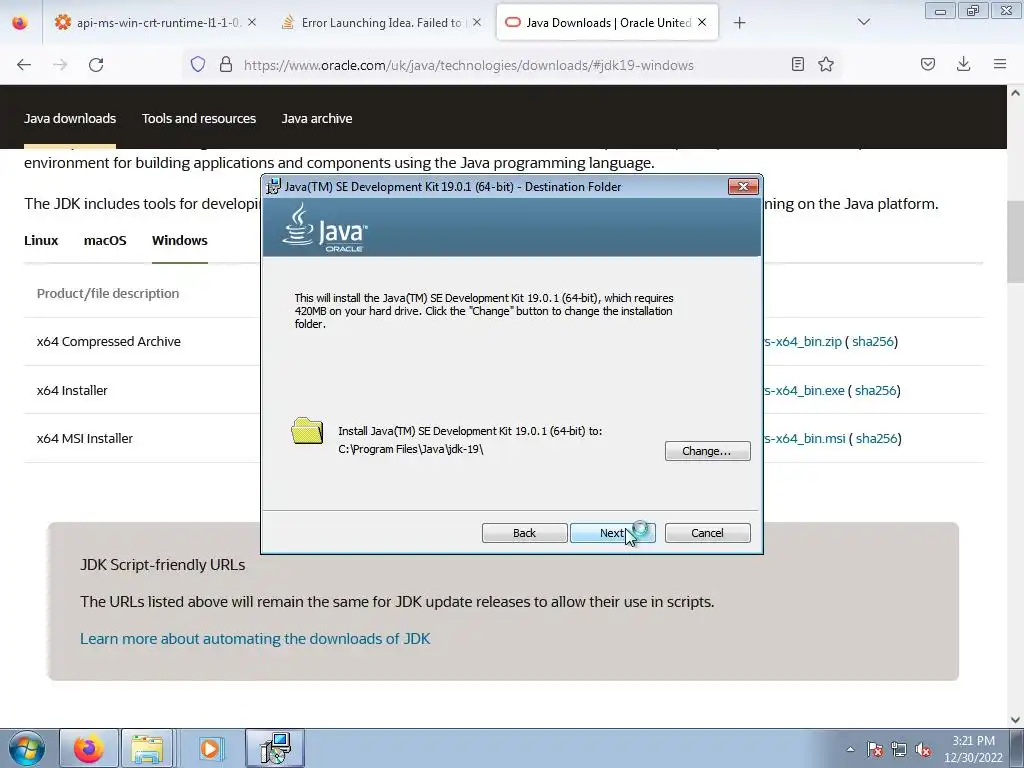Image resolution: width=1024 pixels, height=768 pixels.
Task: Select the Windows downloads tab
Action: pyautogui.click(x=180, y=240)
